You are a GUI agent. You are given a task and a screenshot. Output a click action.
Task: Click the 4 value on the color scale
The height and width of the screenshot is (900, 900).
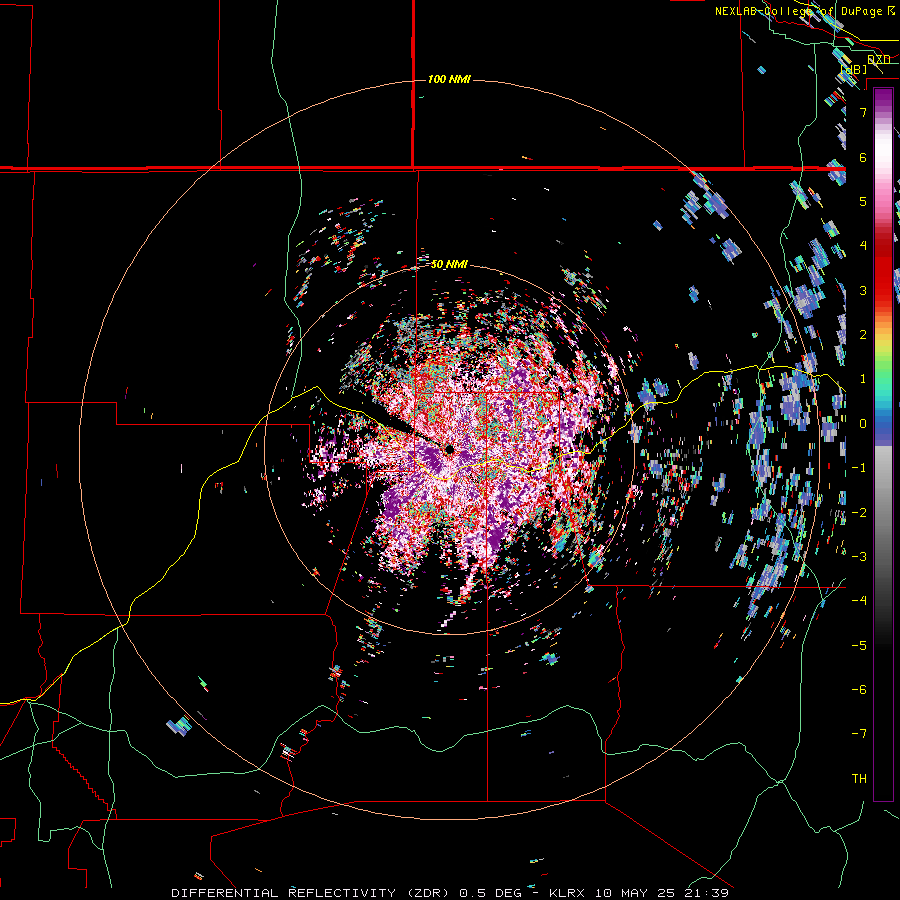click(863, 246)
